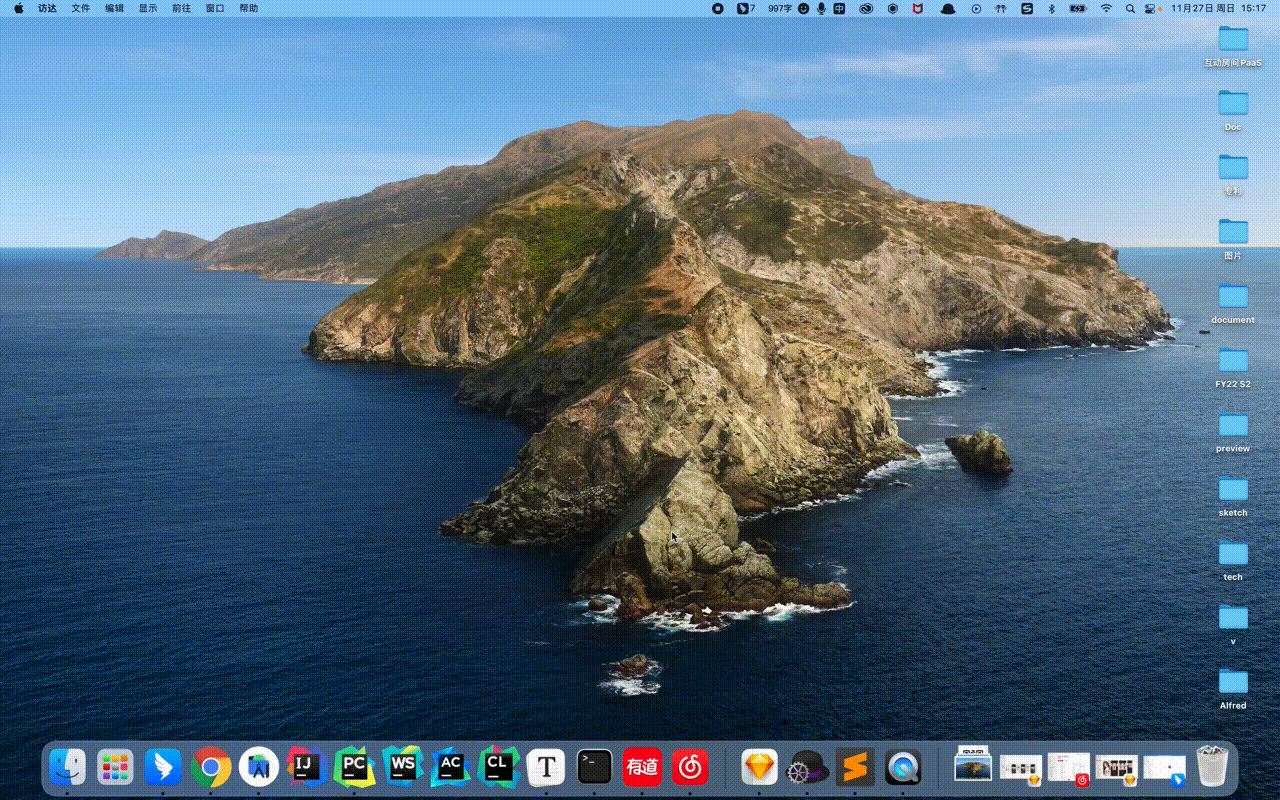
Task: Launch Sketch from the Dock
Action: coord(760,767)
